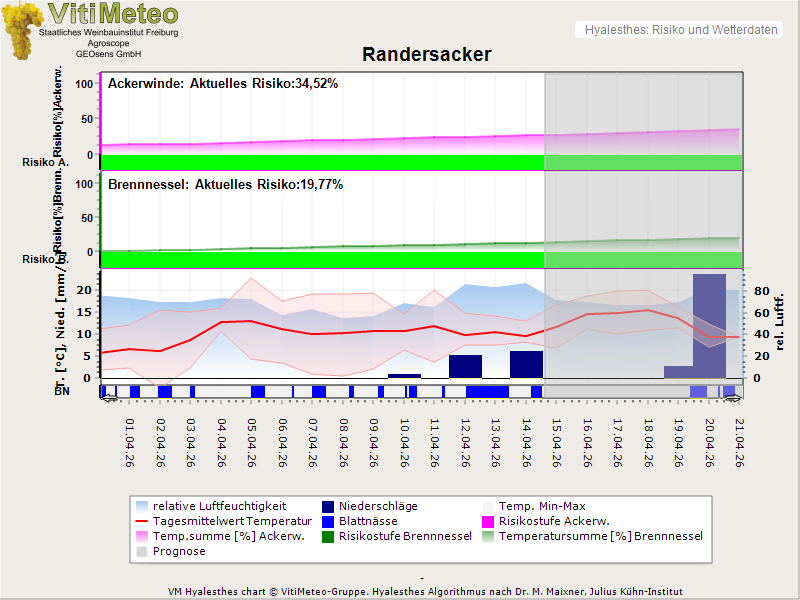Click the Blattnässe legend swatch
Screen dimensions: 800x600
[329, 521]
